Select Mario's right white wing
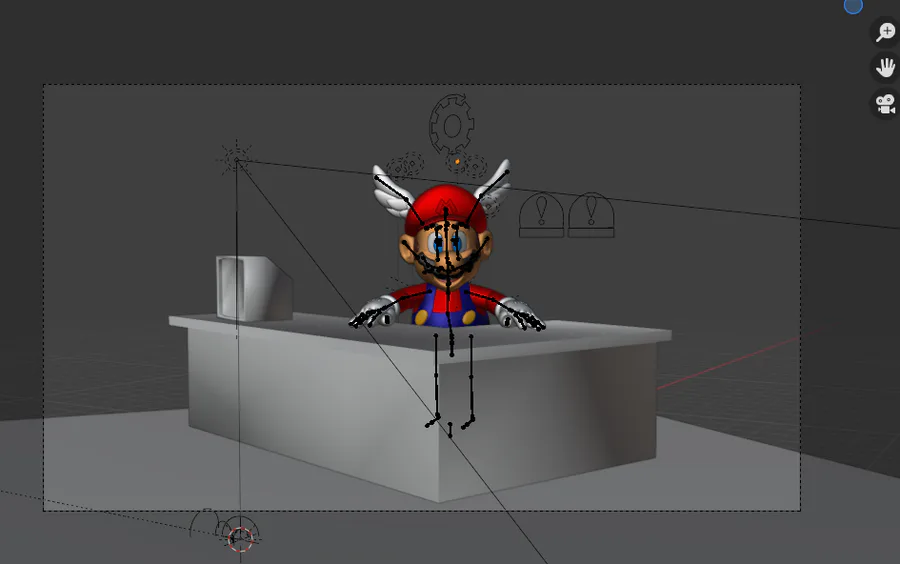Screen dimensions: 900x564 click(494, 186)
